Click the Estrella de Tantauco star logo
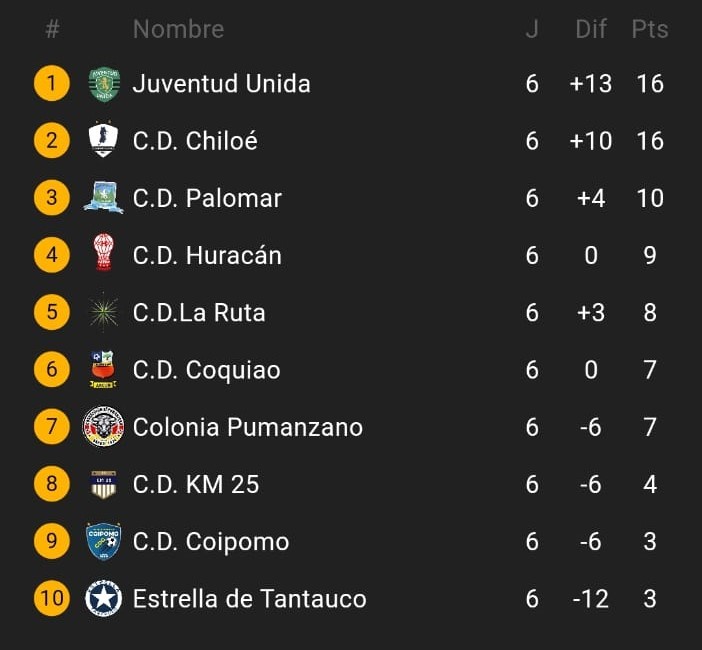702x650 pixels. pyautogui.click(x=103, y=599)
